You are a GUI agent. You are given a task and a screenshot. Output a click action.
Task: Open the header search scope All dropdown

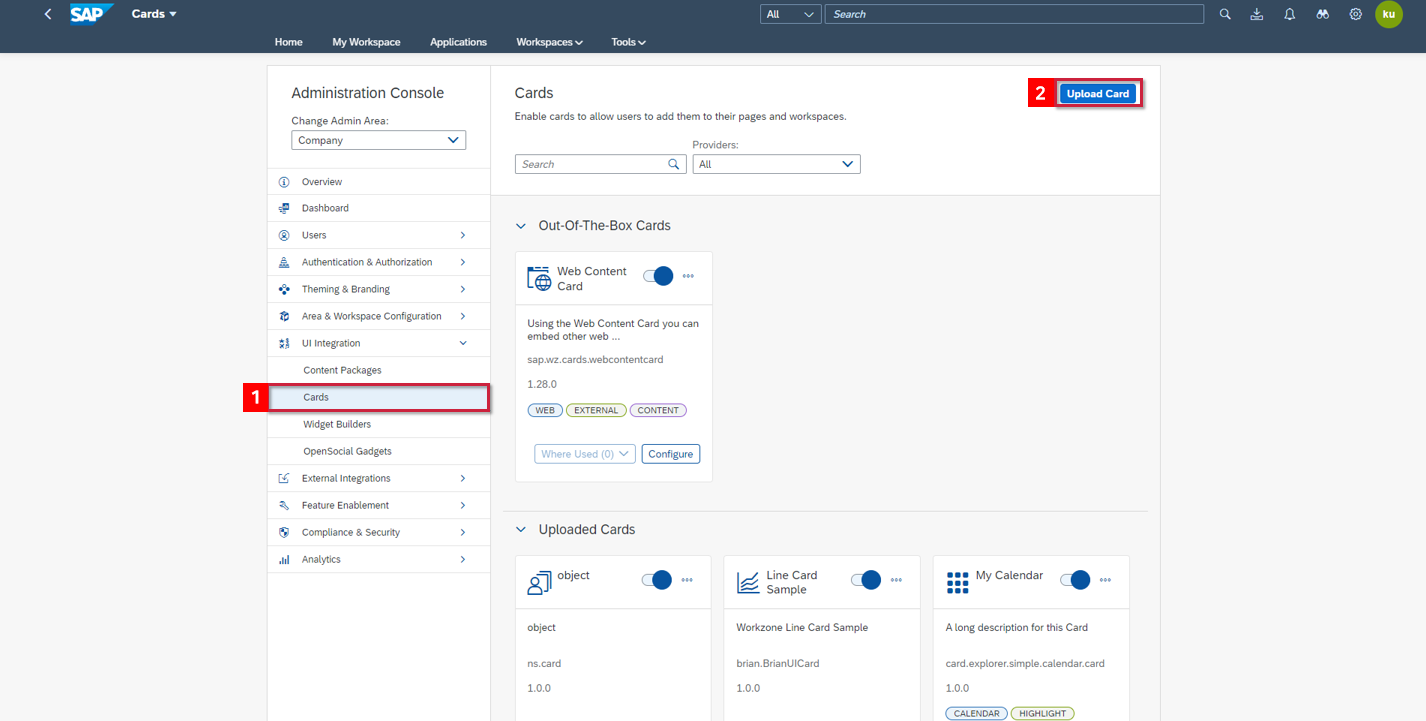coord(791,14)
